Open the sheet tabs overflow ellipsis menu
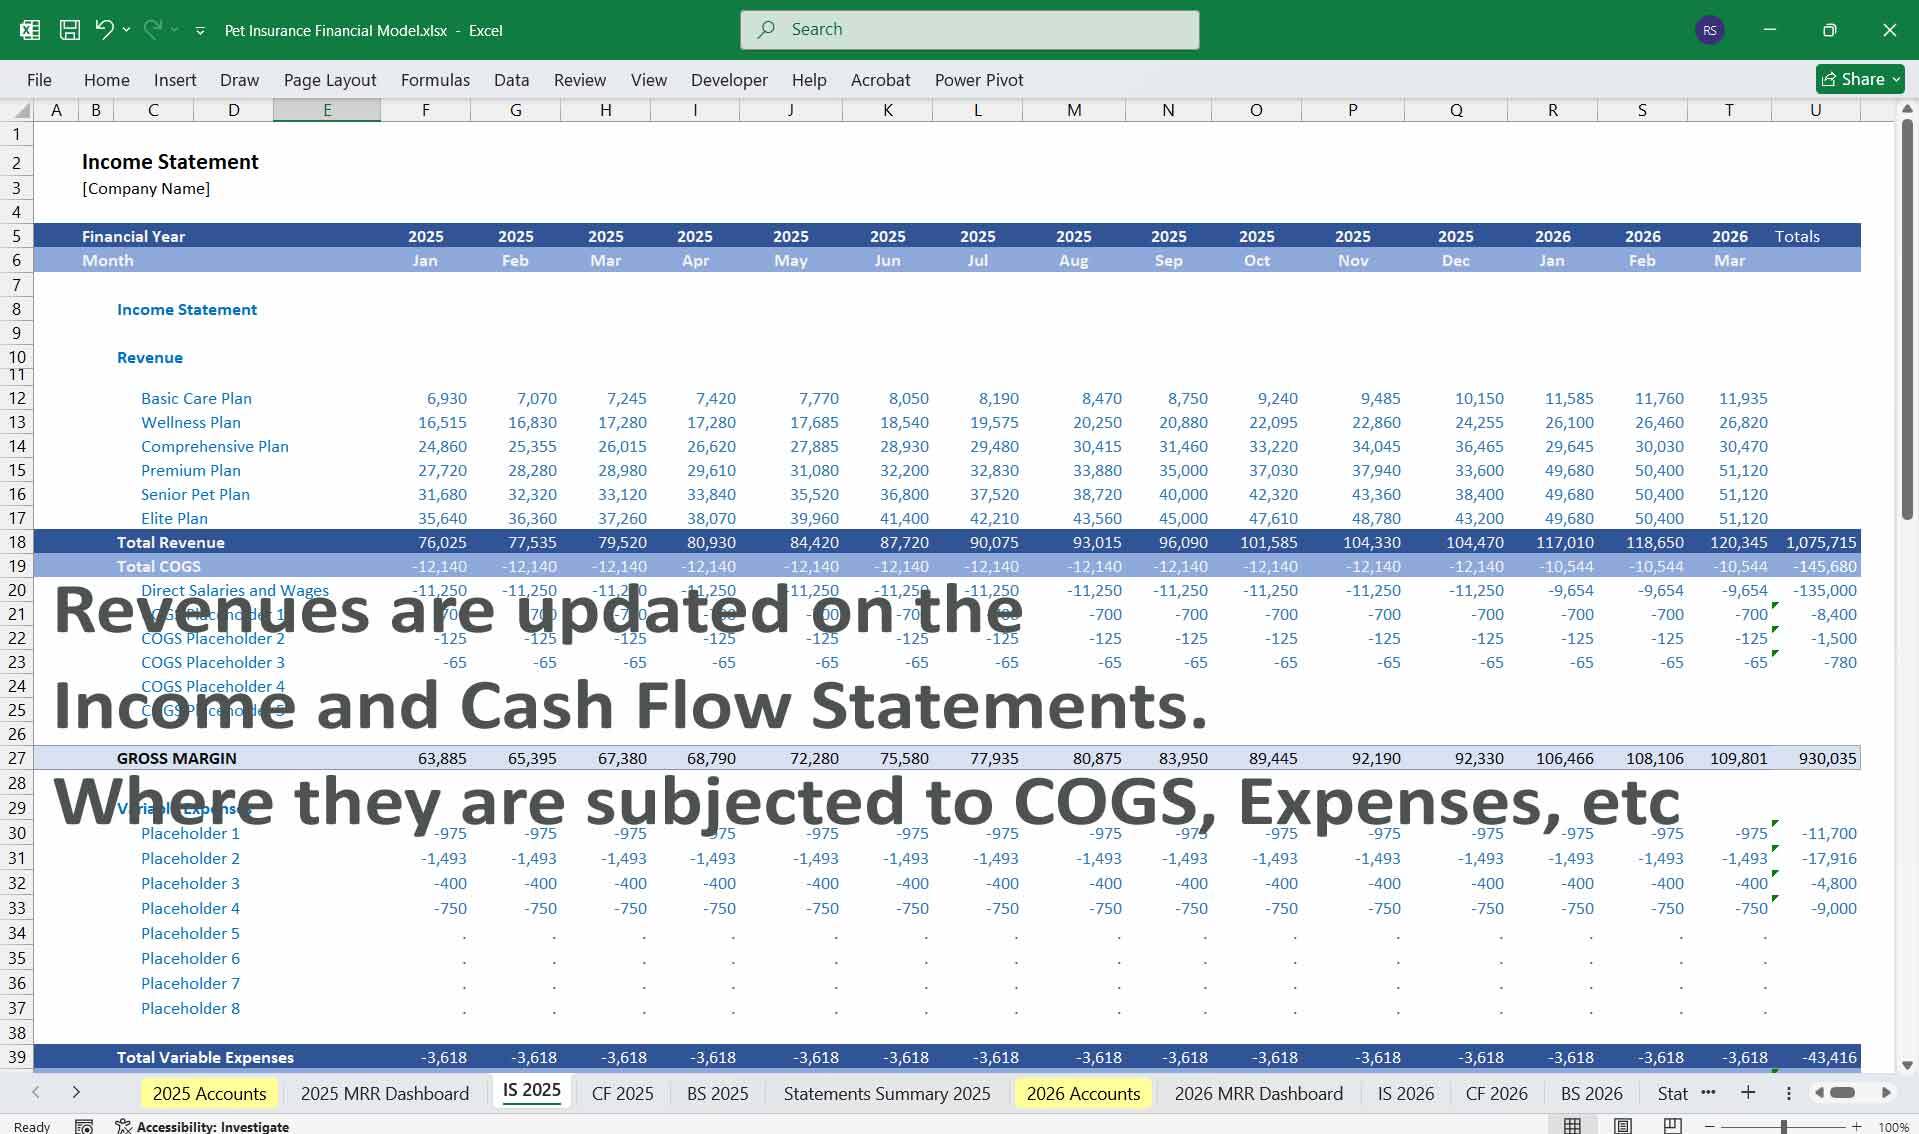Viewport: 1919px width, 1134px height. coord(1708,1093)
